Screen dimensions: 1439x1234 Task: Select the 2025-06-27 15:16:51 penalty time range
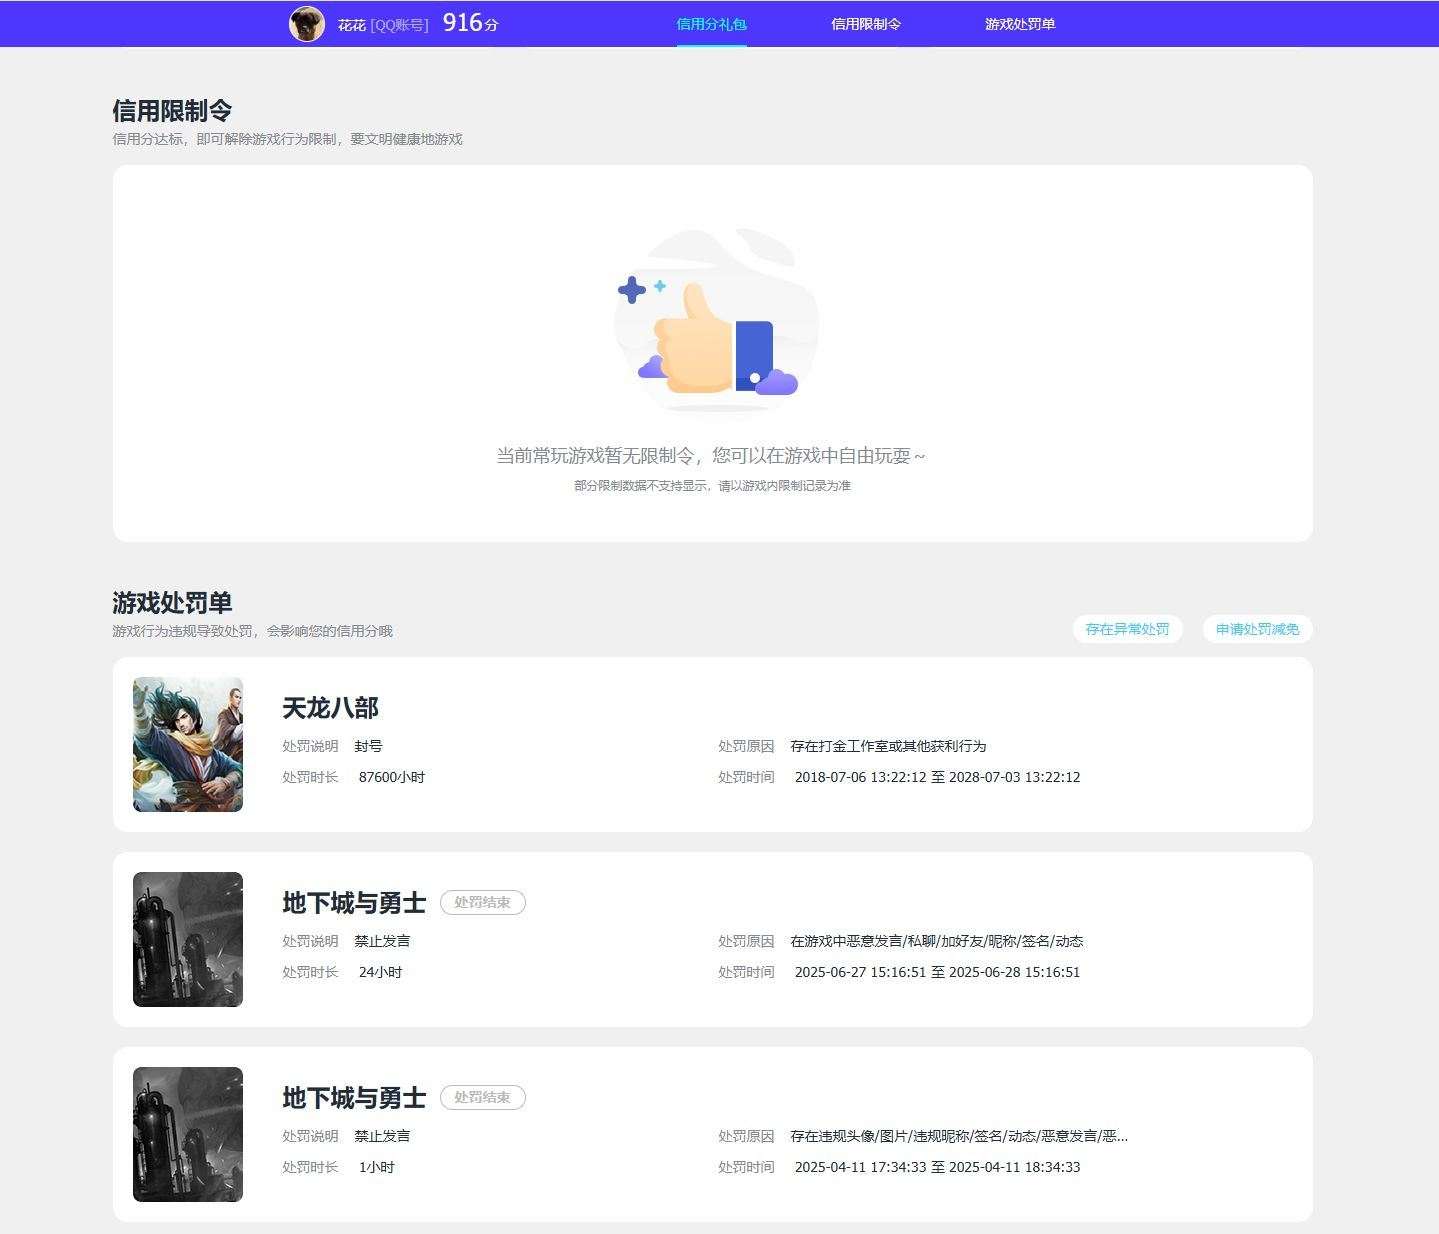pyautogui.click(x=937, y=972)
